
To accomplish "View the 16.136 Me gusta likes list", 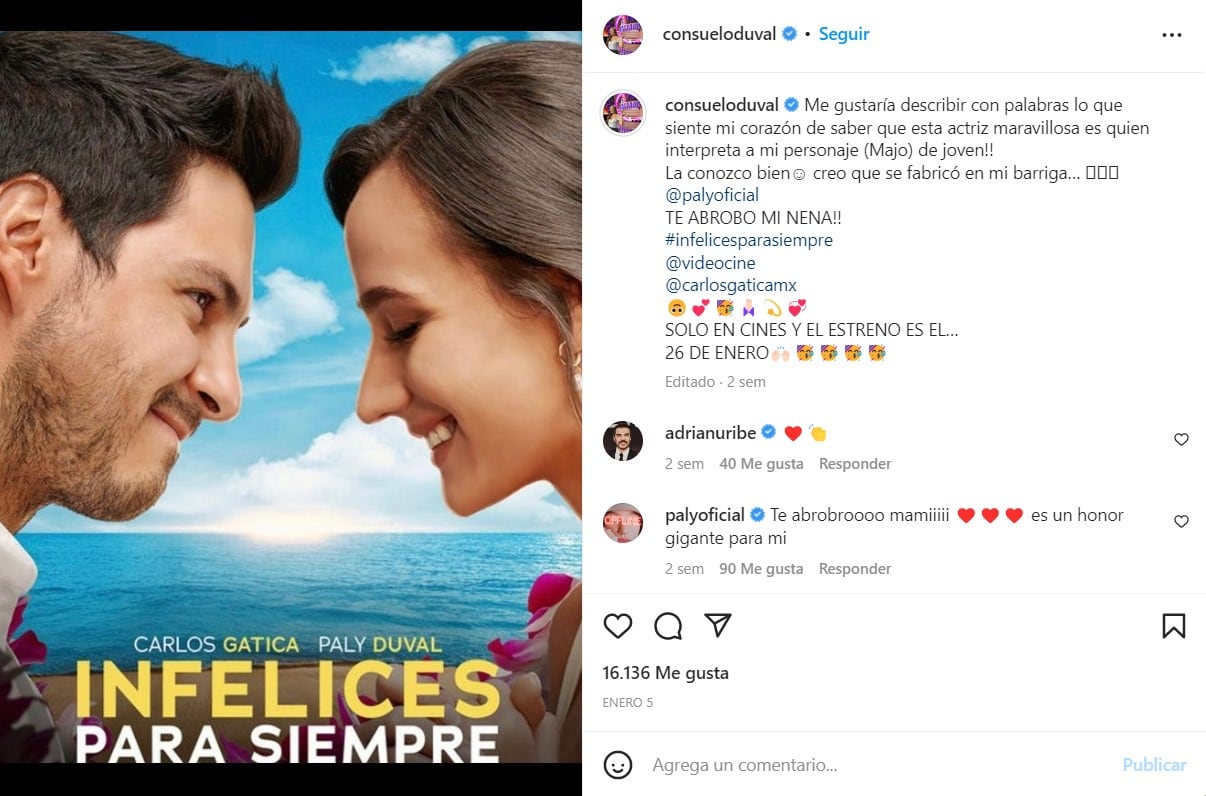I will [666, 673].
